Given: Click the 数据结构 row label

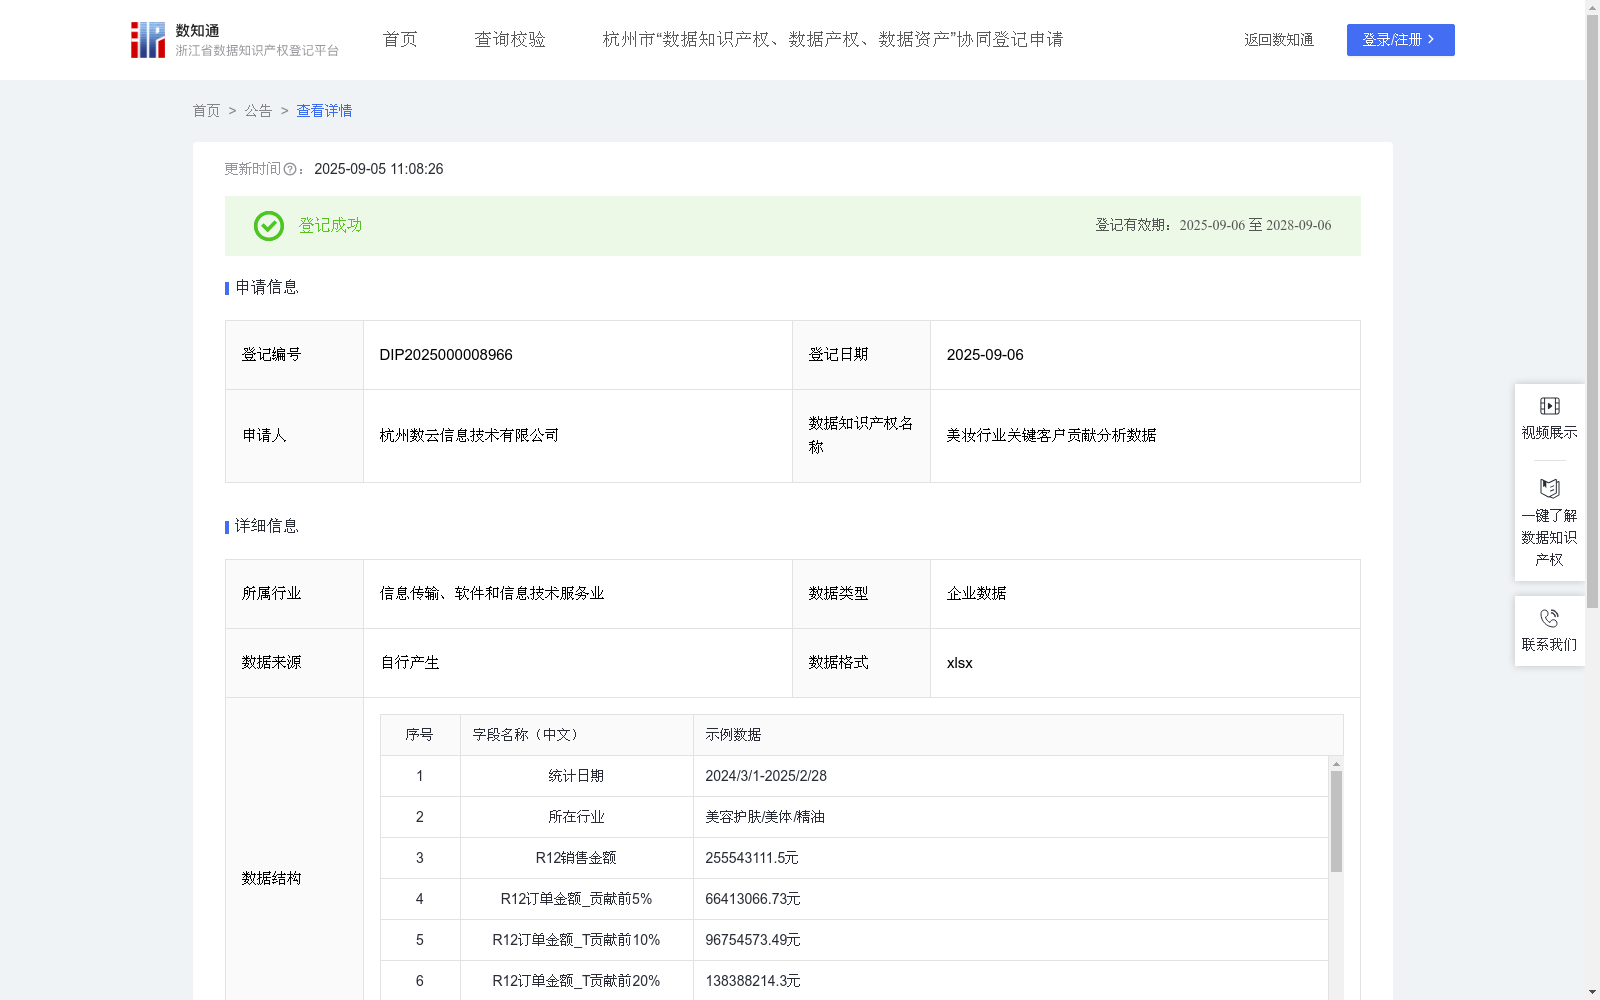Looking at the screenshot, I should click(271, 879).
